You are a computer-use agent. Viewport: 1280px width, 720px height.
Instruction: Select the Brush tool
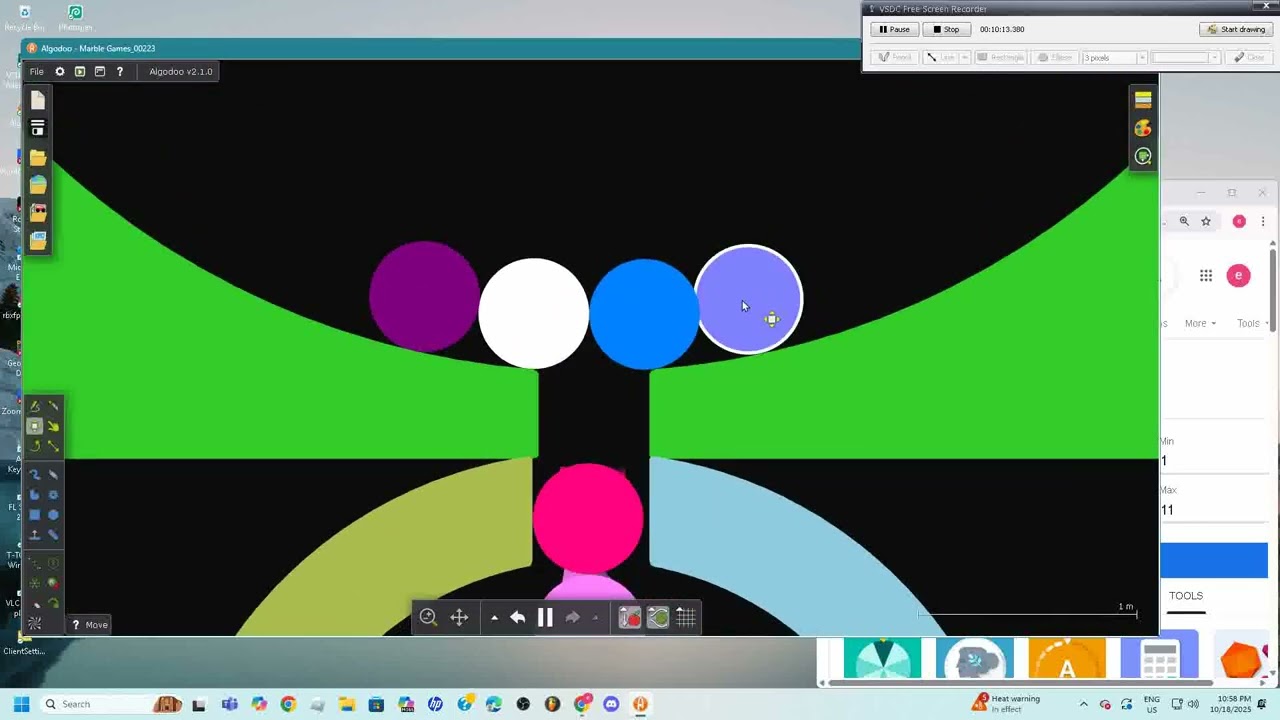pyautogui.click(x=34, y=475)
